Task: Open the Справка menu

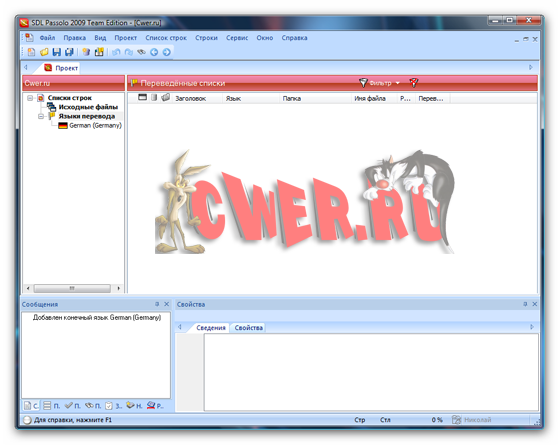Action: [x=294, y=38]
